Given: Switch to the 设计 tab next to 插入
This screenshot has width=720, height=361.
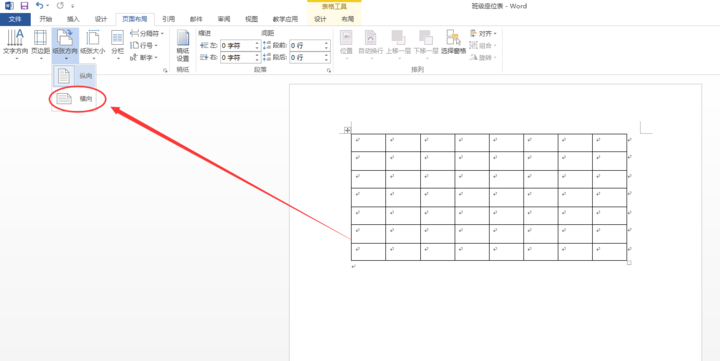Looking at the screenshot, I should tap(101, 19).
